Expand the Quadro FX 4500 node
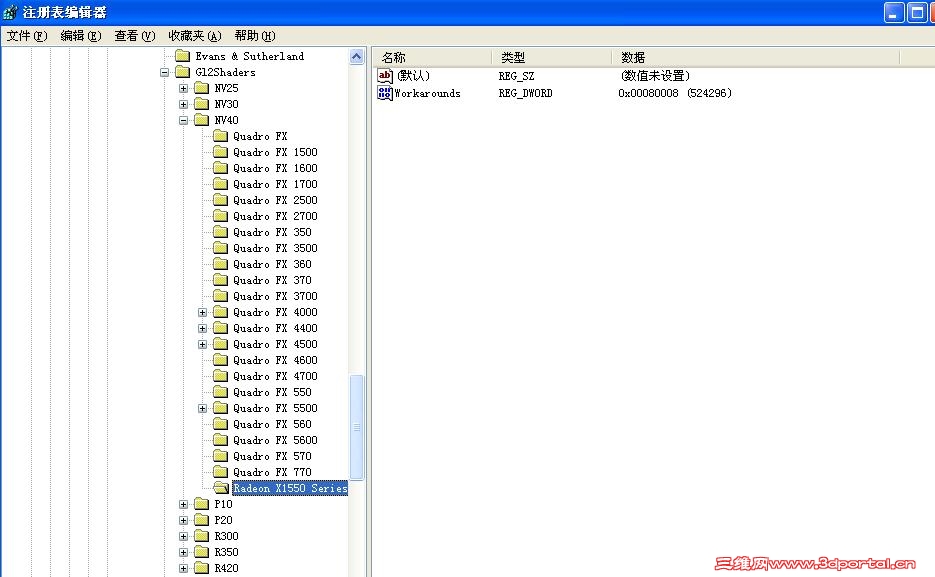 click(x=203, y=345)
